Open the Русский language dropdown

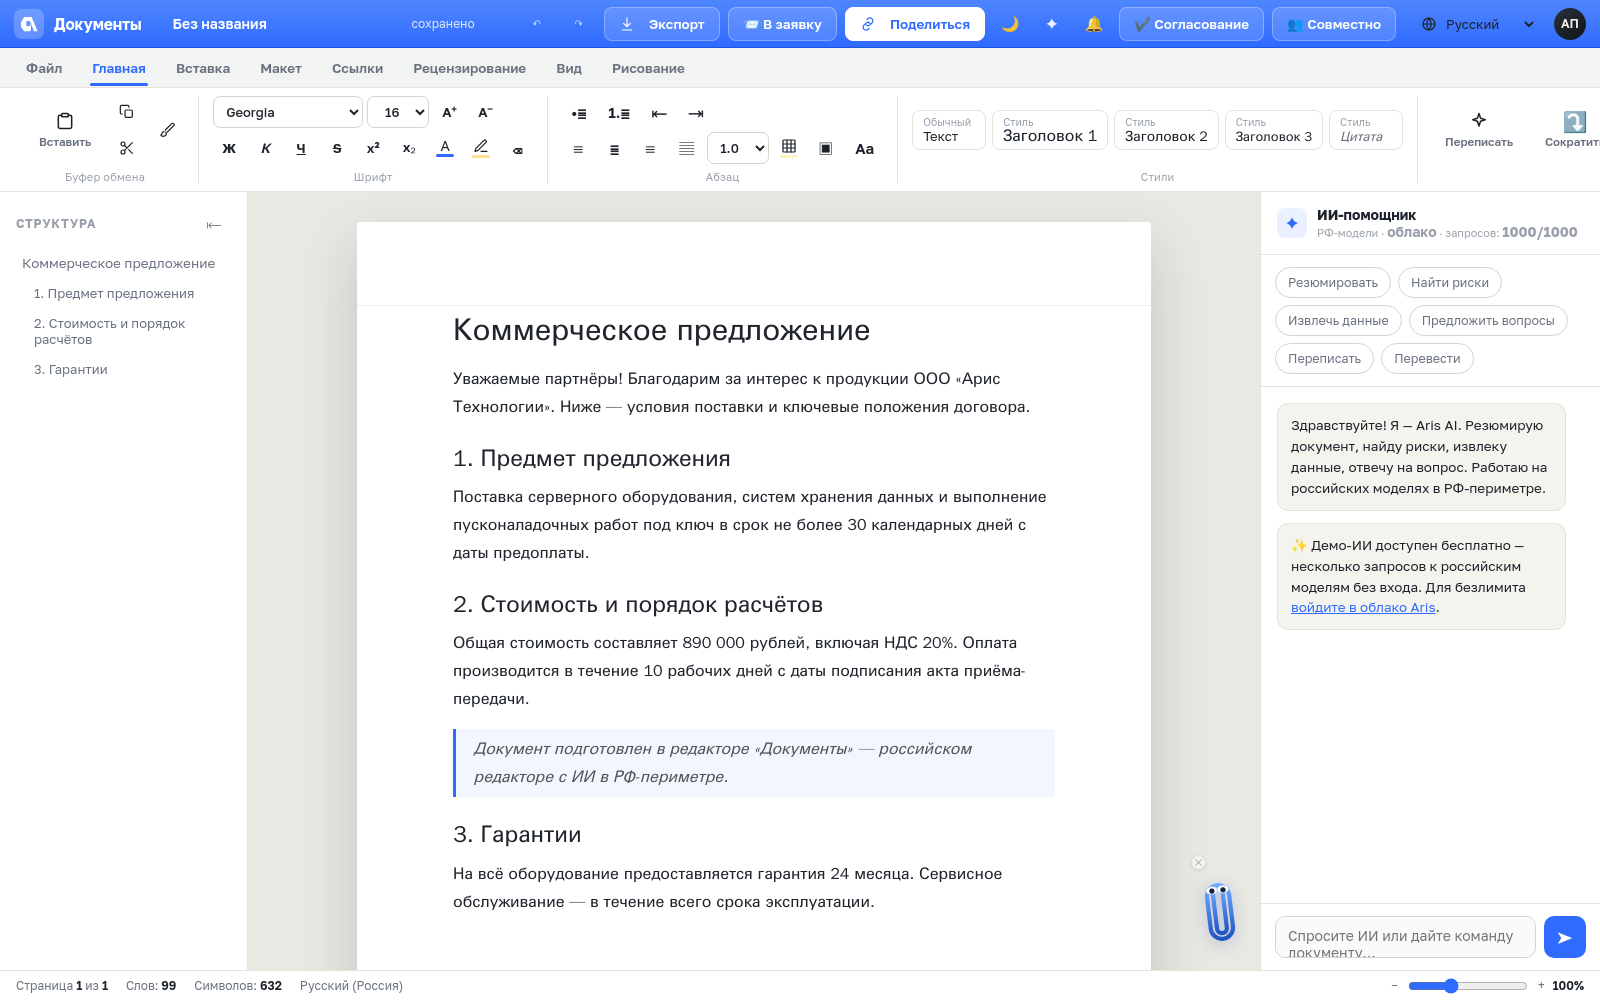[x=1478, y=24]
